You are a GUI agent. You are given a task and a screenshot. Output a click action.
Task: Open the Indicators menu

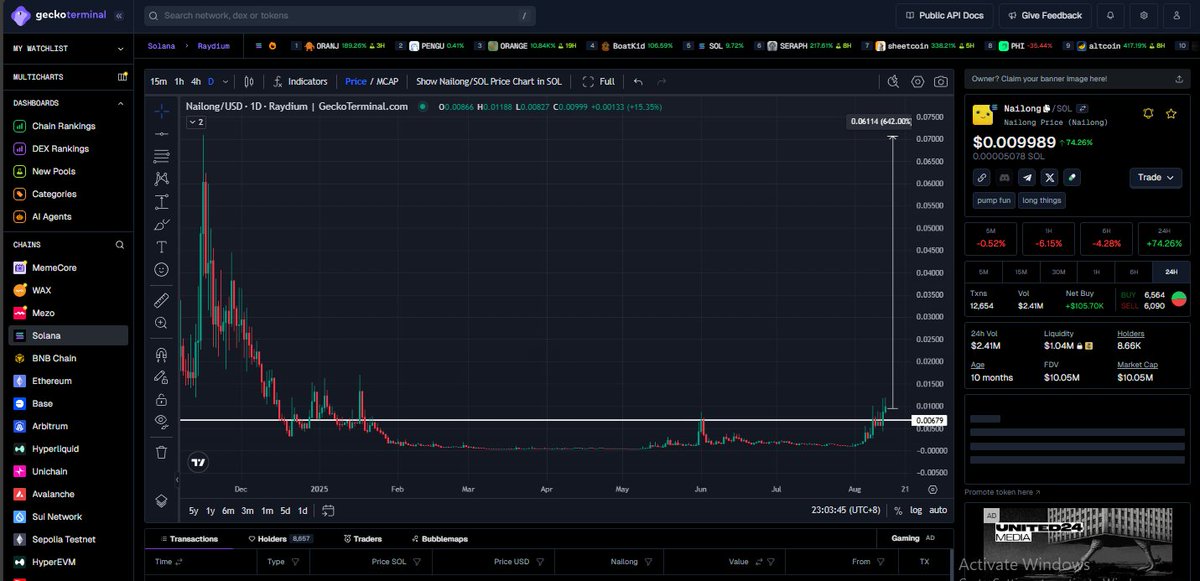300,82
